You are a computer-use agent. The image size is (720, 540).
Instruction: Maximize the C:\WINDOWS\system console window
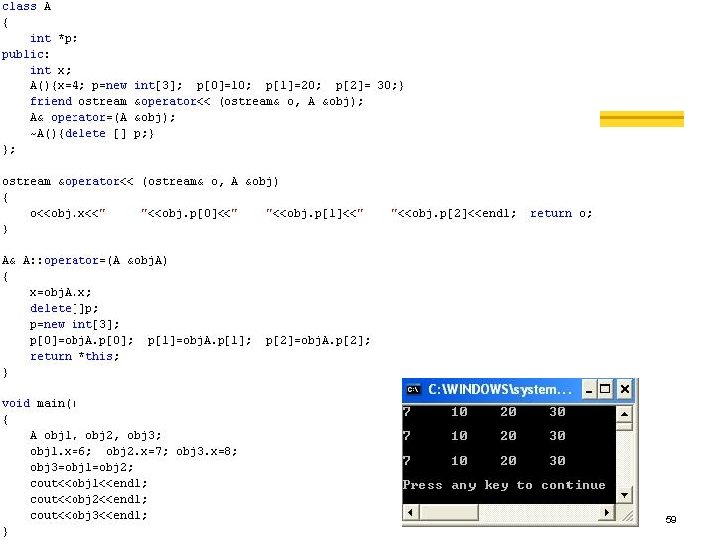pos(605,390)
